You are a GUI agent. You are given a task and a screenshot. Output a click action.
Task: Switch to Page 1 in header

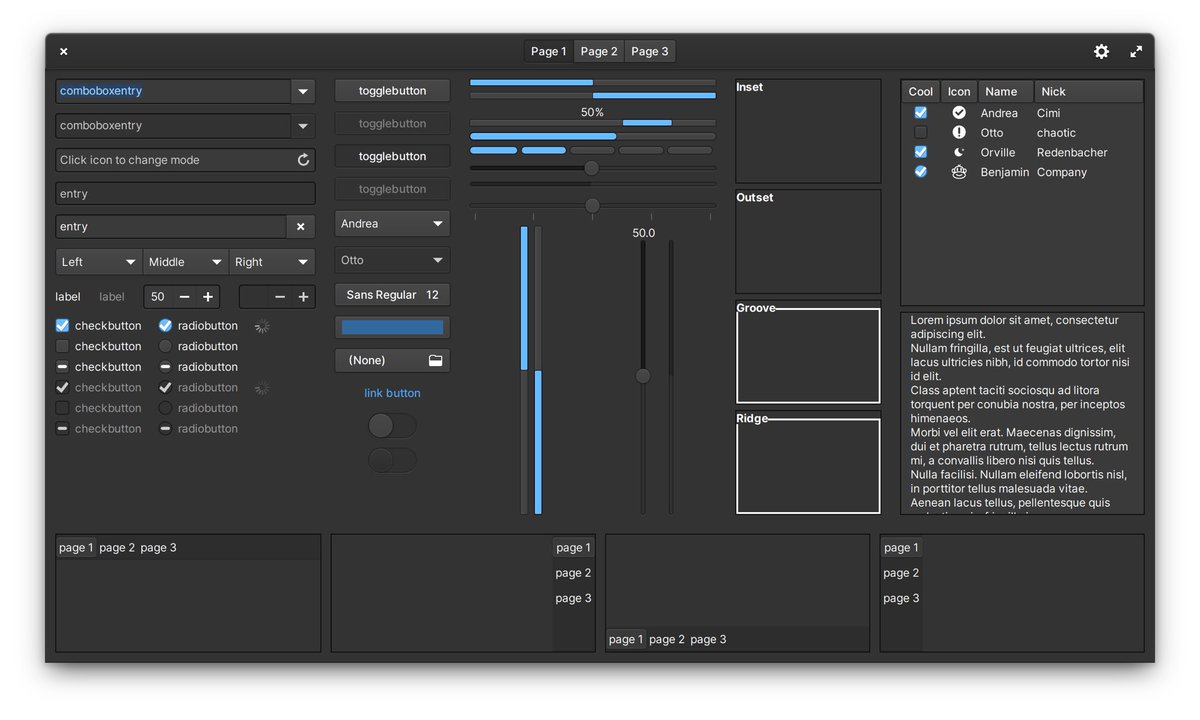[x=549, y=51]
